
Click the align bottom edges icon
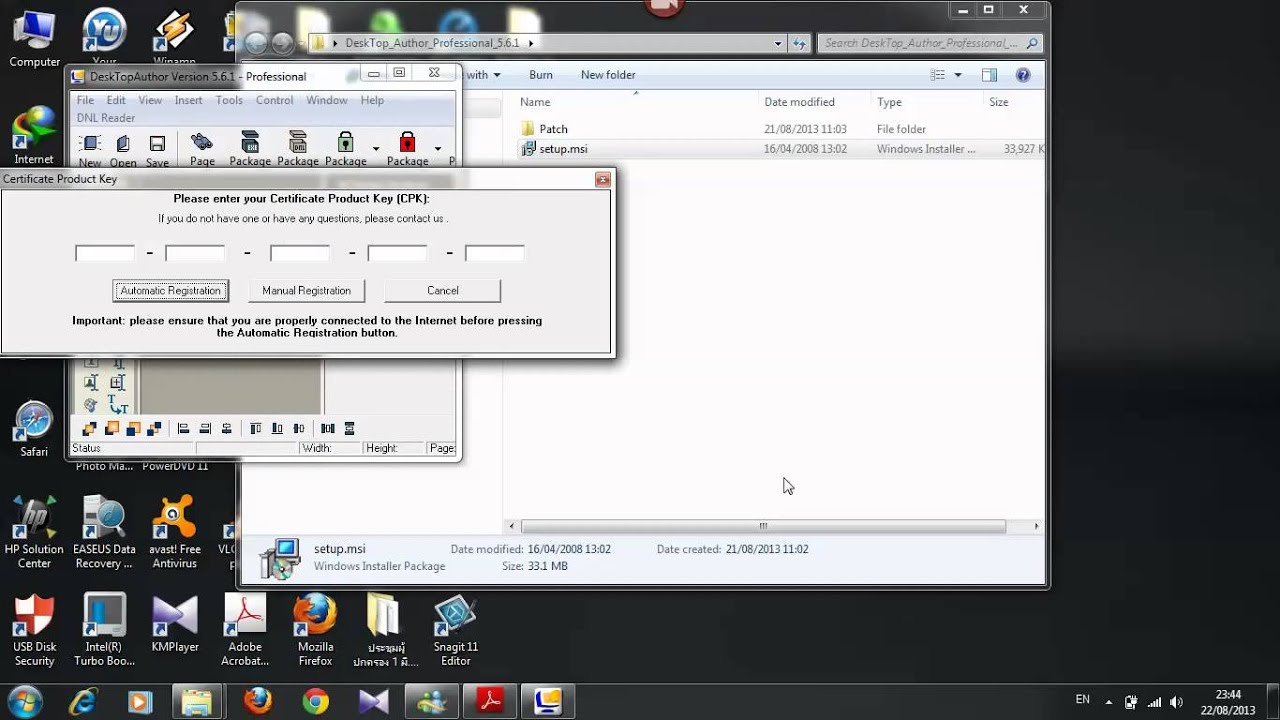[277, 428]
